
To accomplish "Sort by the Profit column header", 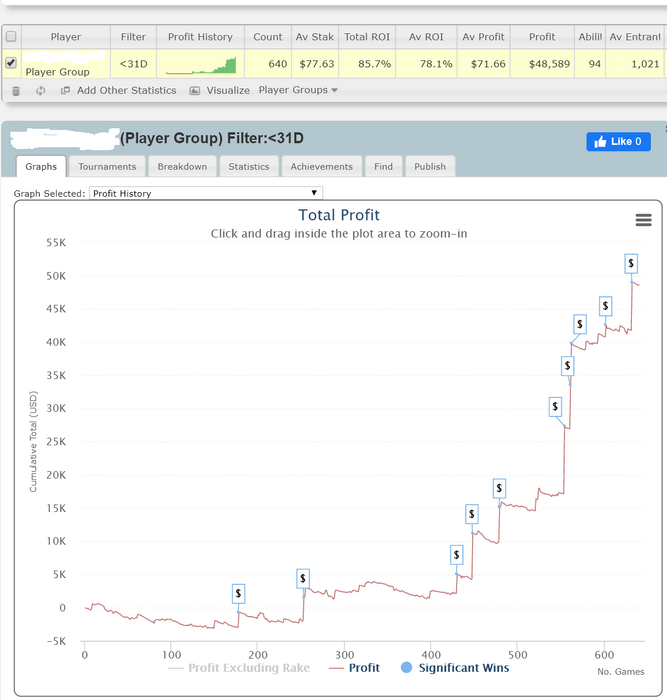I will (x=542, y=37).
